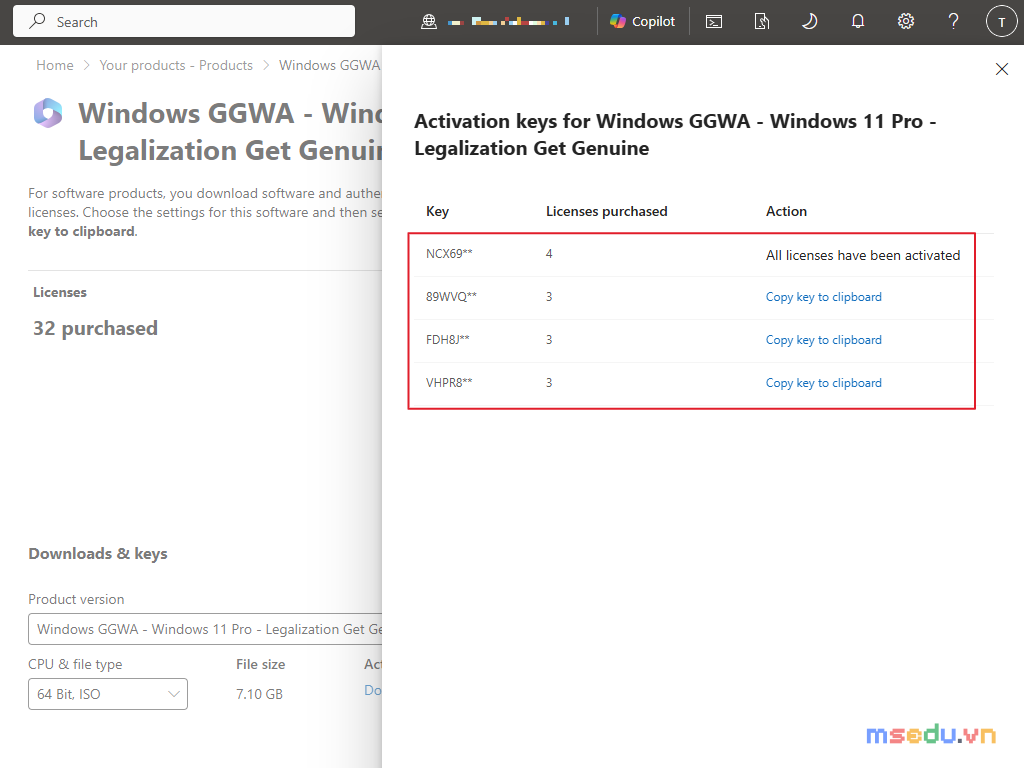Open the Product version dropdown
Viewport: 1024px width, 768px height.
[x=205, y=629]
